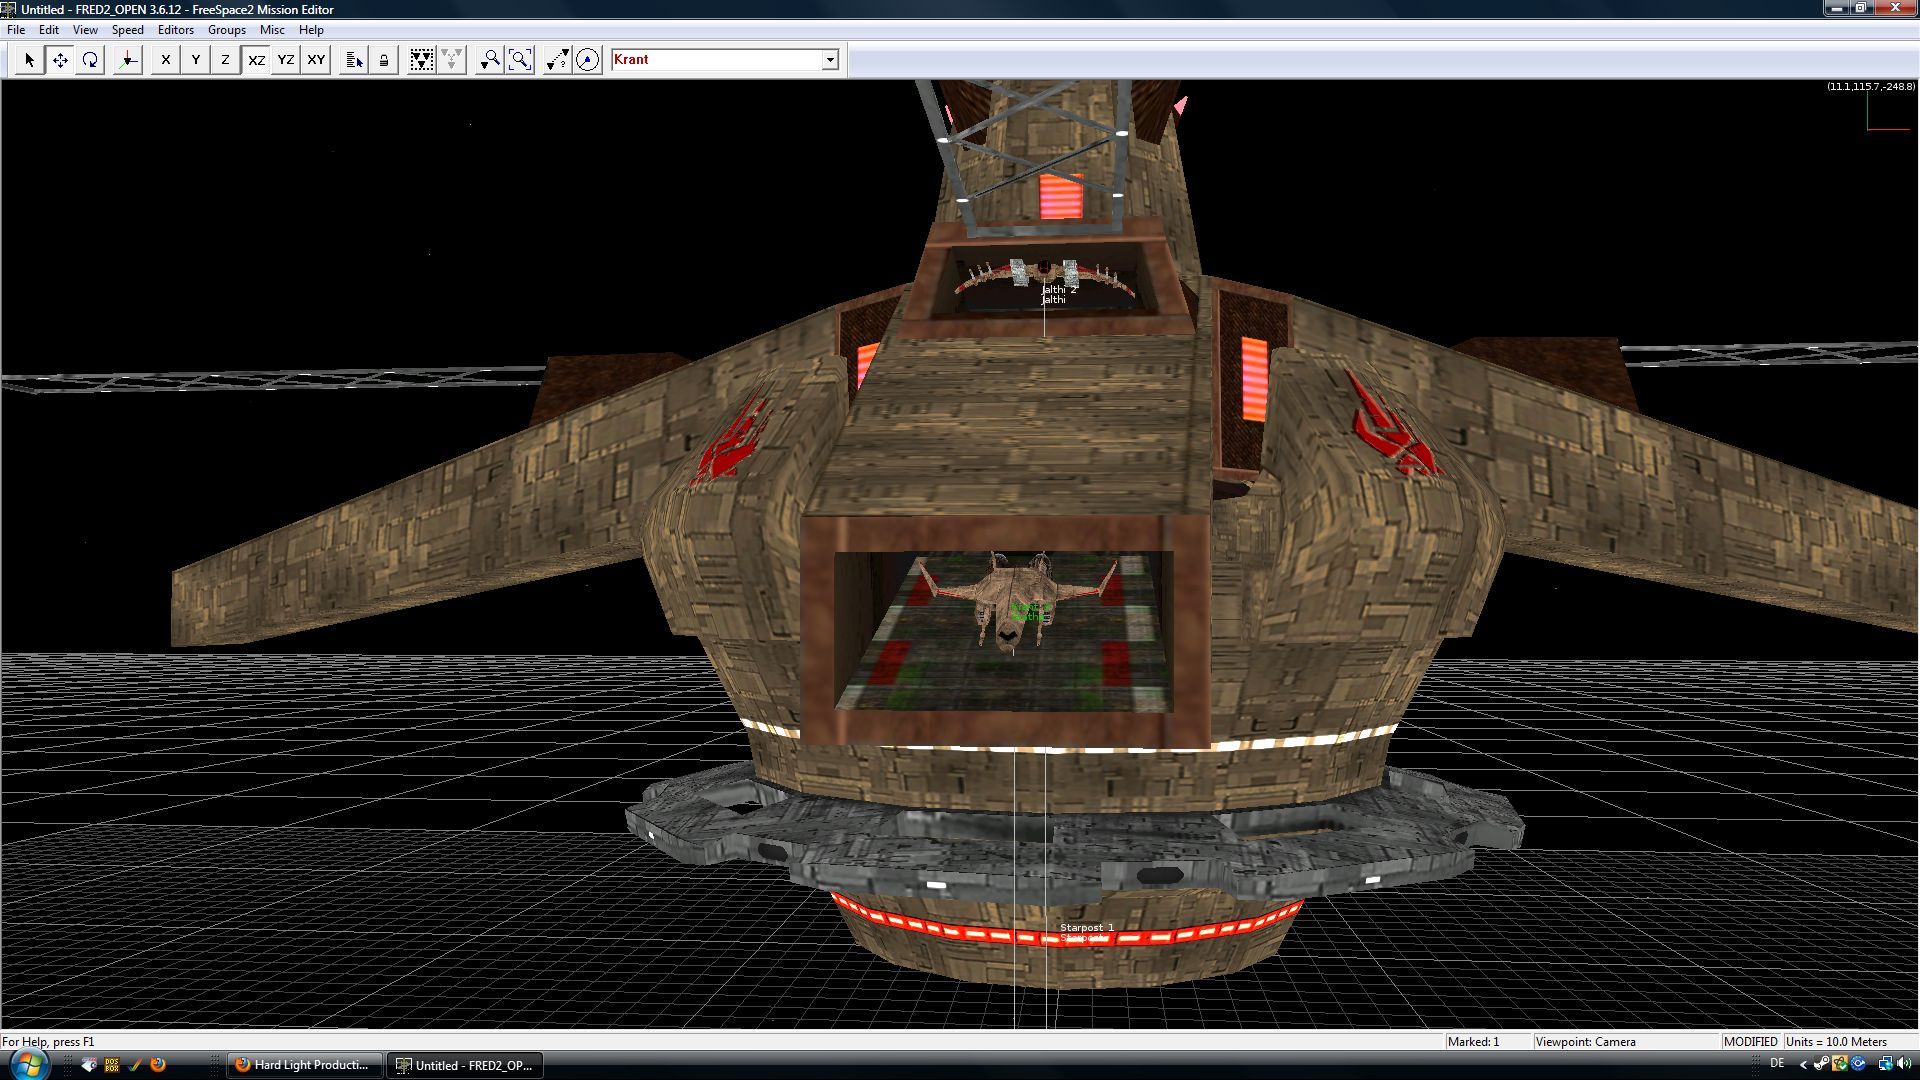1920x1080 pixels.
Task: Select the Starpost 1 label in viewport
Action: (1086, 928)
